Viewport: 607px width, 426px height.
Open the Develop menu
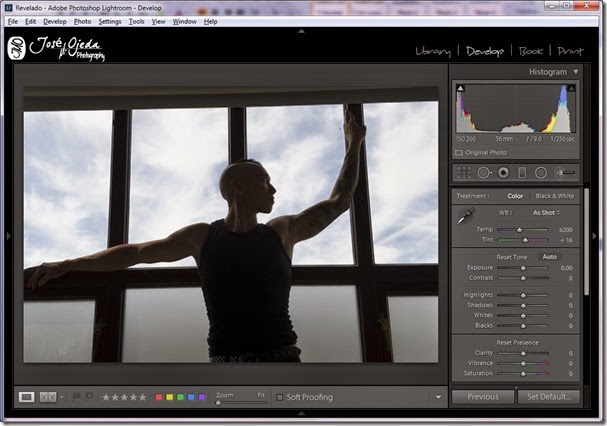point(55,22)
